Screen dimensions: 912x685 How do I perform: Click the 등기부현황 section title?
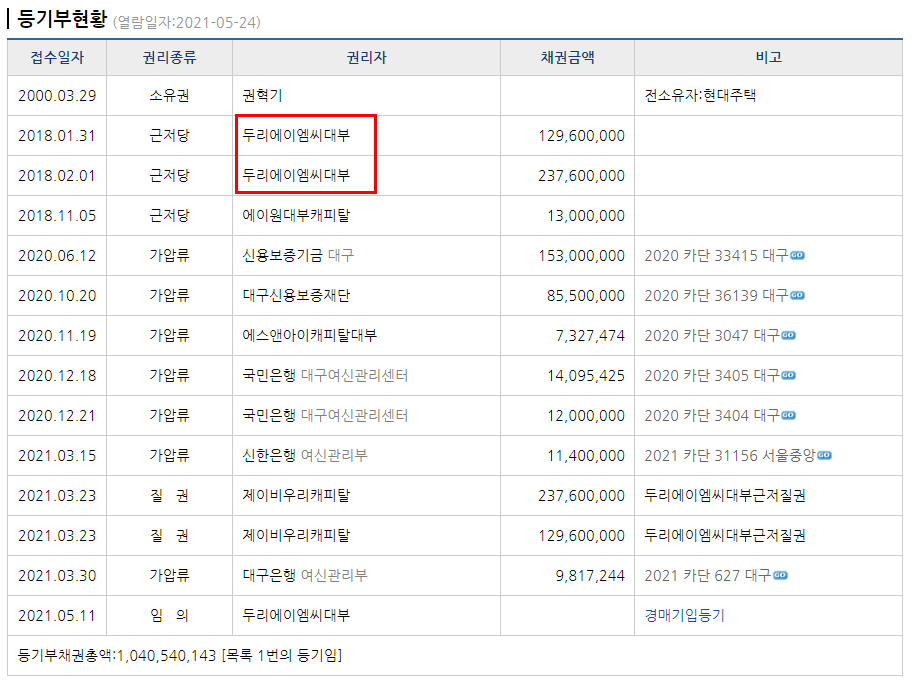click(62, 19)
